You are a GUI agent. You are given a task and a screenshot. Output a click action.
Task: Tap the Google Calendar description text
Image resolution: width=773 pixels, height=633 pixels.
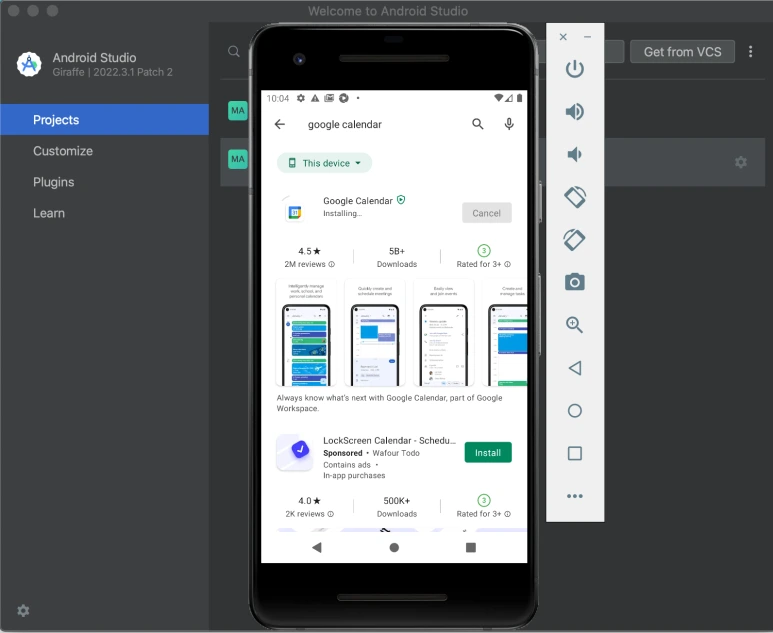[389, 403]
